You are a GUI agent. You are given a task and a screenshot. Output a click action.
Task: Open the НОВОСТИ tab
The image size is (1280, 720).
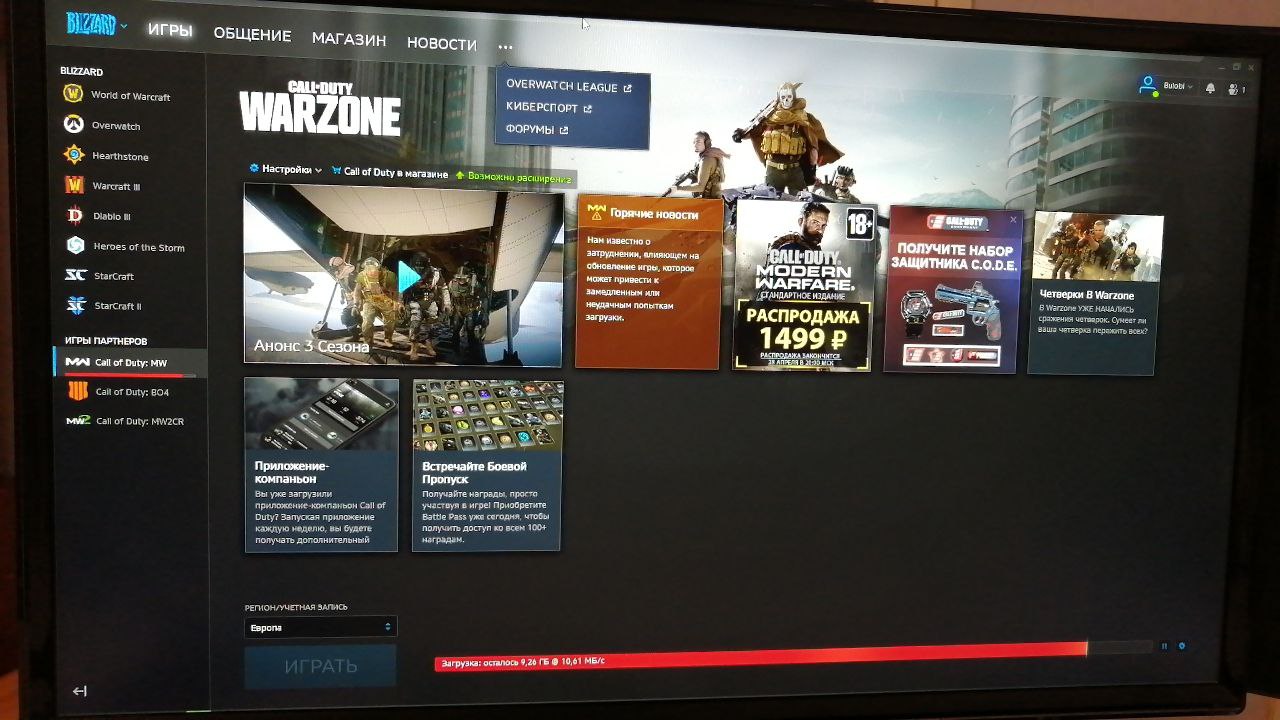[442, 44]
